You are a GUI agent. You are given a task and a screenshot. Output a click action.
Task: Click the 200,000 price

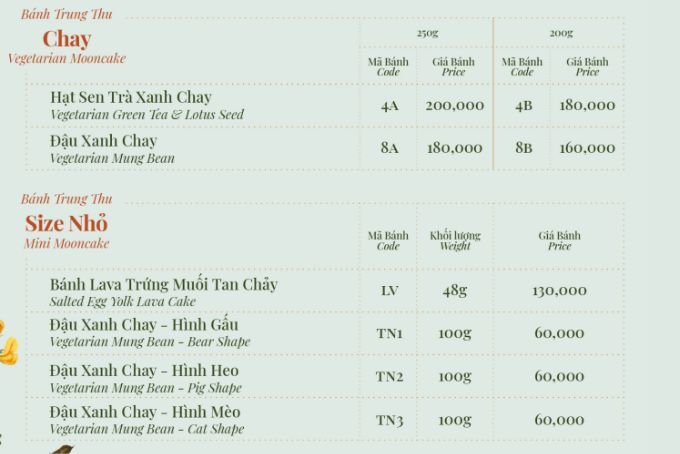point(454,105)
